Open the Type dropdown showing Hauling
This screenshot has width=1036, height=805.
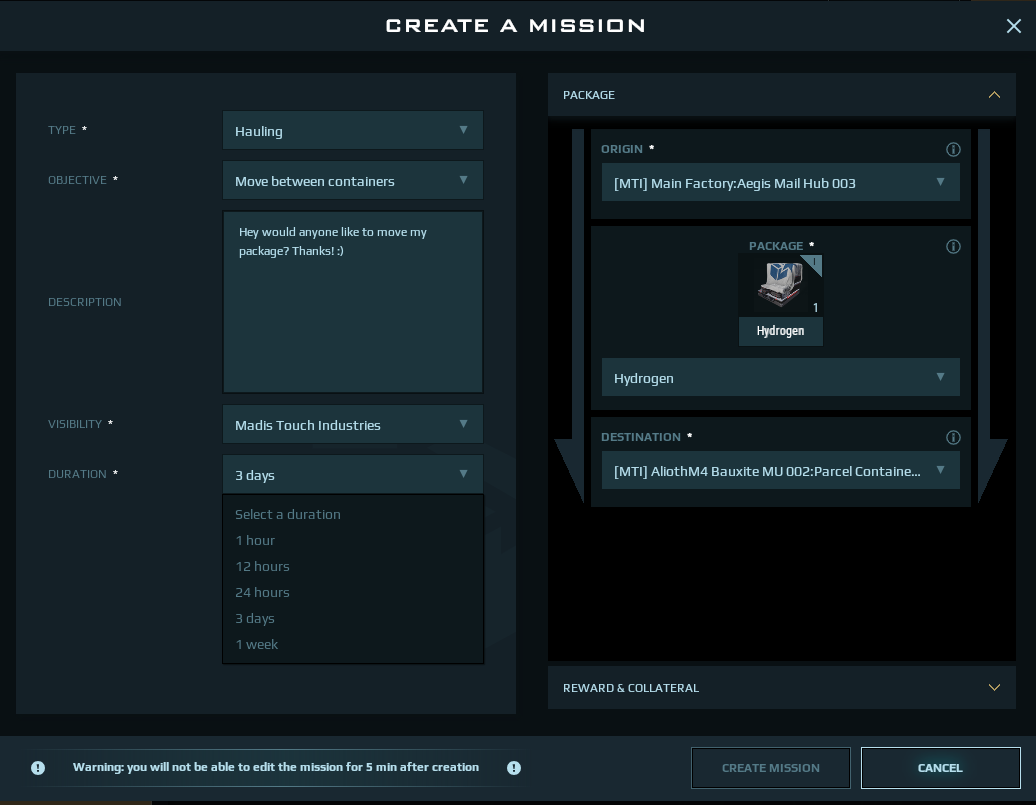click(x=352, y=131)
